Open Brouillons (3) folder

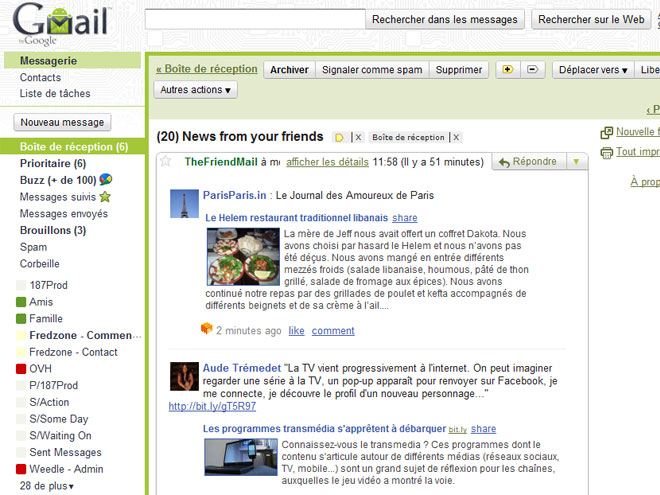53,230
